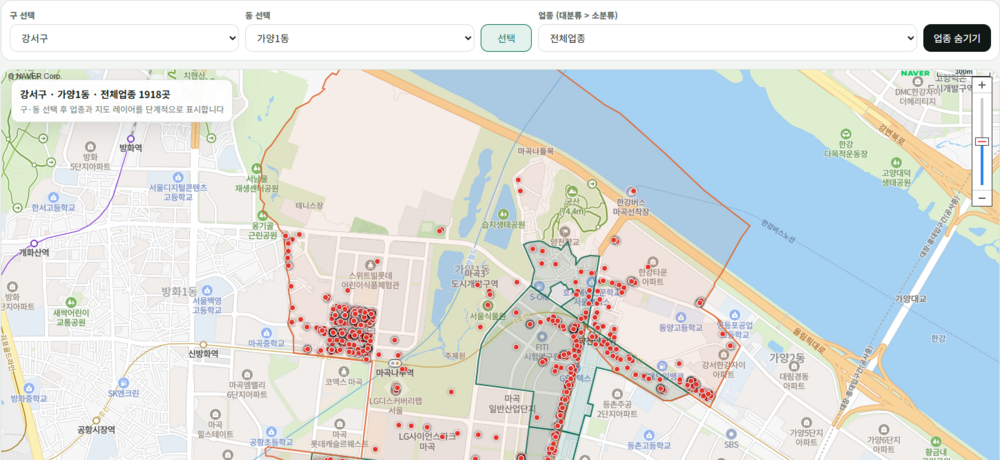Expand the 업종 dropdown showing 전체업종
1000x460 pixels.
coord(728,38)
